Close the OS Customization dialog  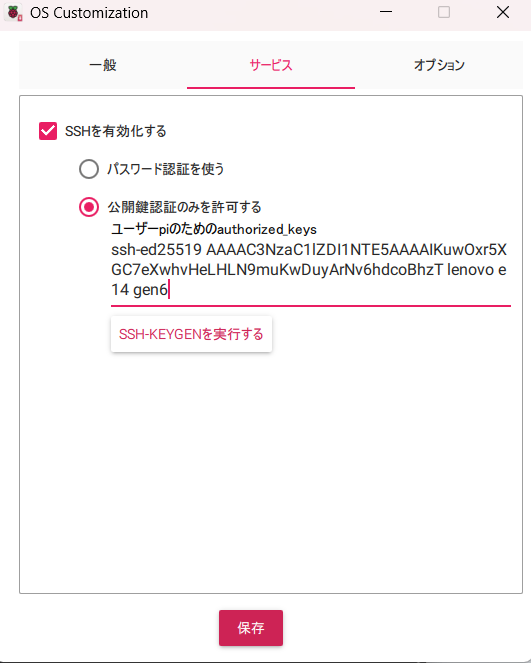pos(503,12)
